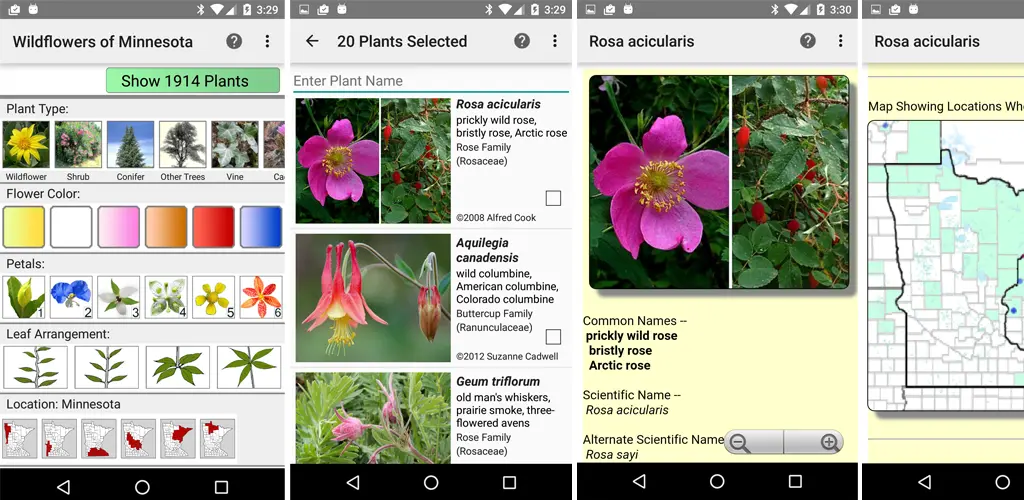Screen dimensions: 1024x500
Task: Tap Android back button on first screen
Action: (x=63, y=486)
